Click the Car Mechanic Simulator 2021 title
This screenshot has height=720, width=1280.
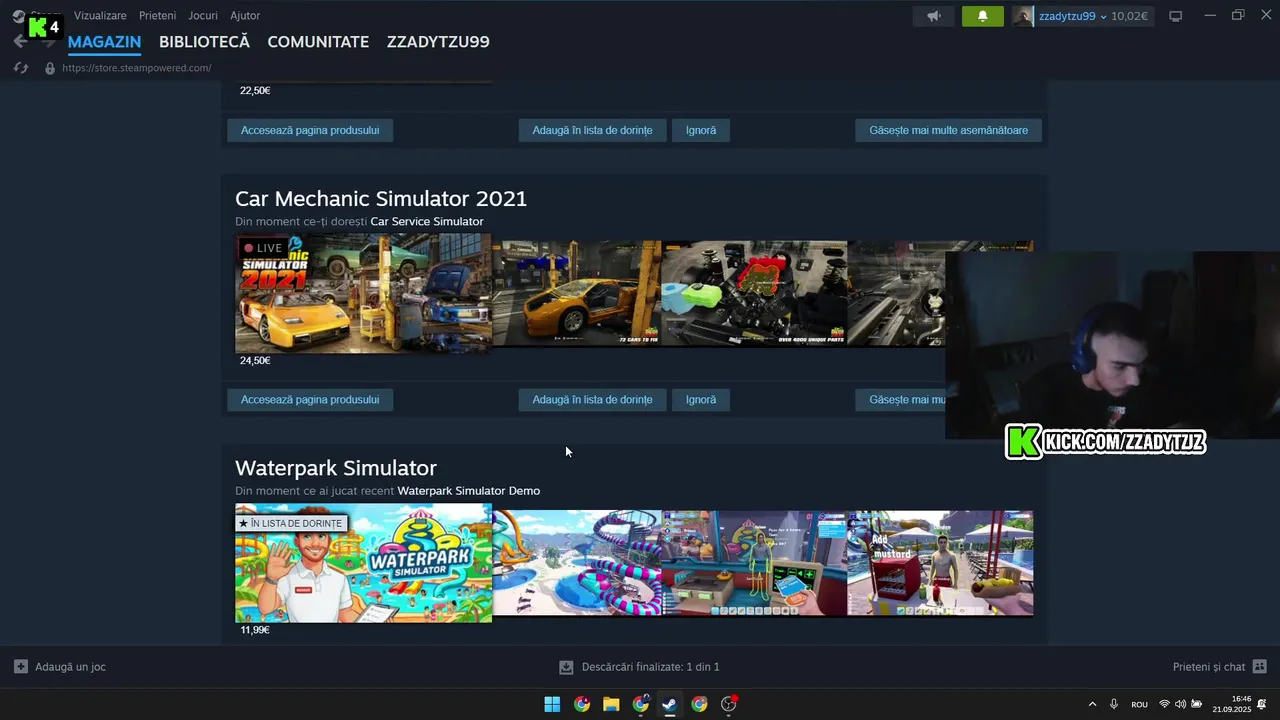click(381, 198)
